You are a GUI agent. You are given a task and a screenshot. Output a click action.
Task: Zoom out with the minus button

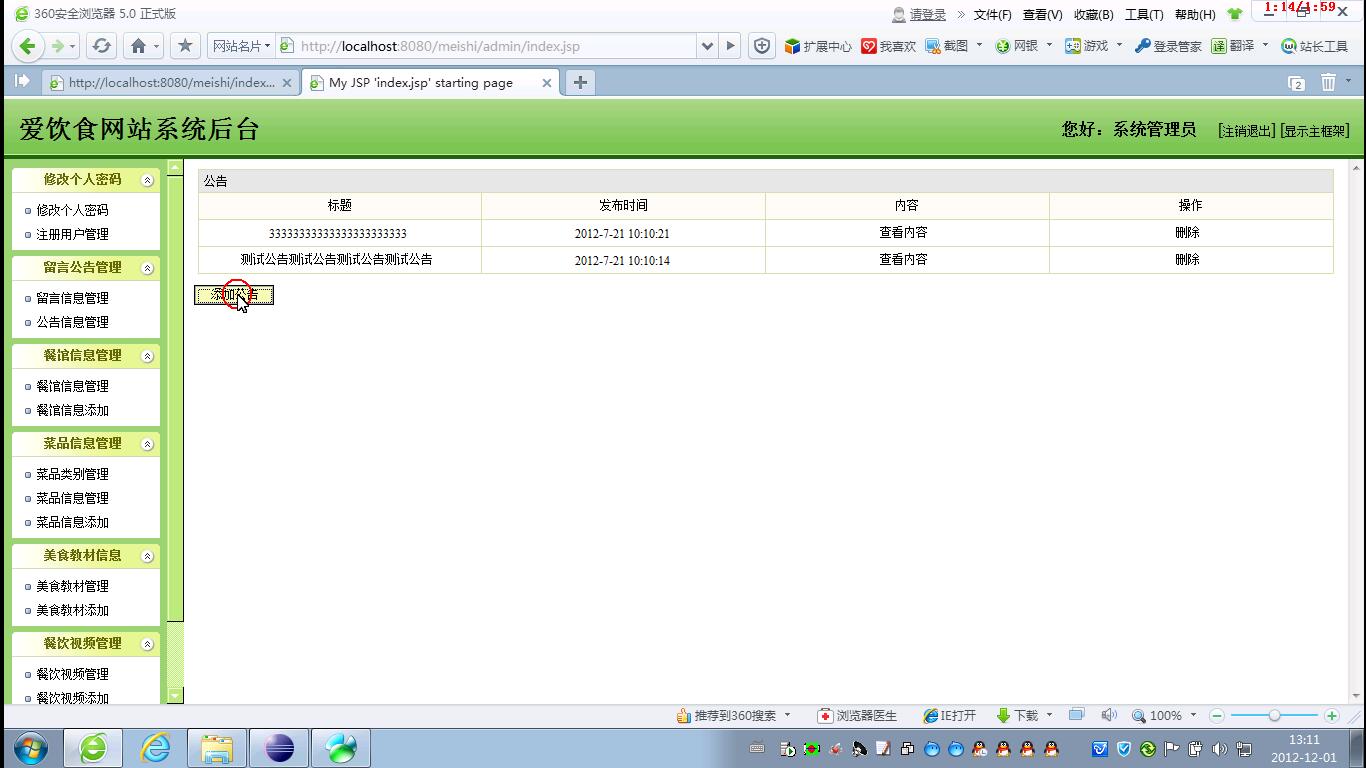tap(1217, 715)
